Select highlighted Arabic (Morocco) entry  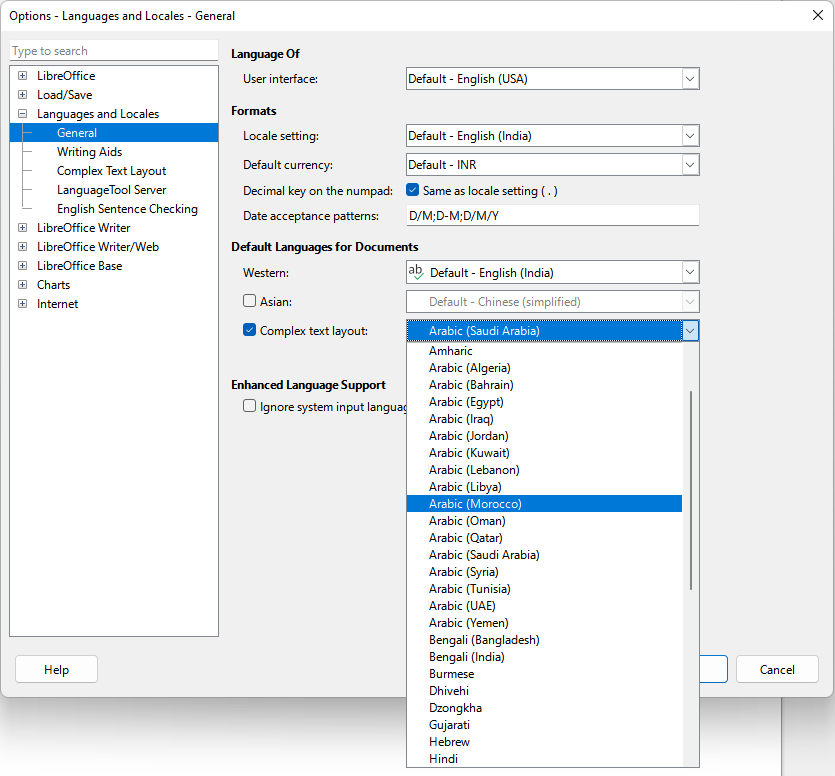pyautogui.click(x=544, y=504)
